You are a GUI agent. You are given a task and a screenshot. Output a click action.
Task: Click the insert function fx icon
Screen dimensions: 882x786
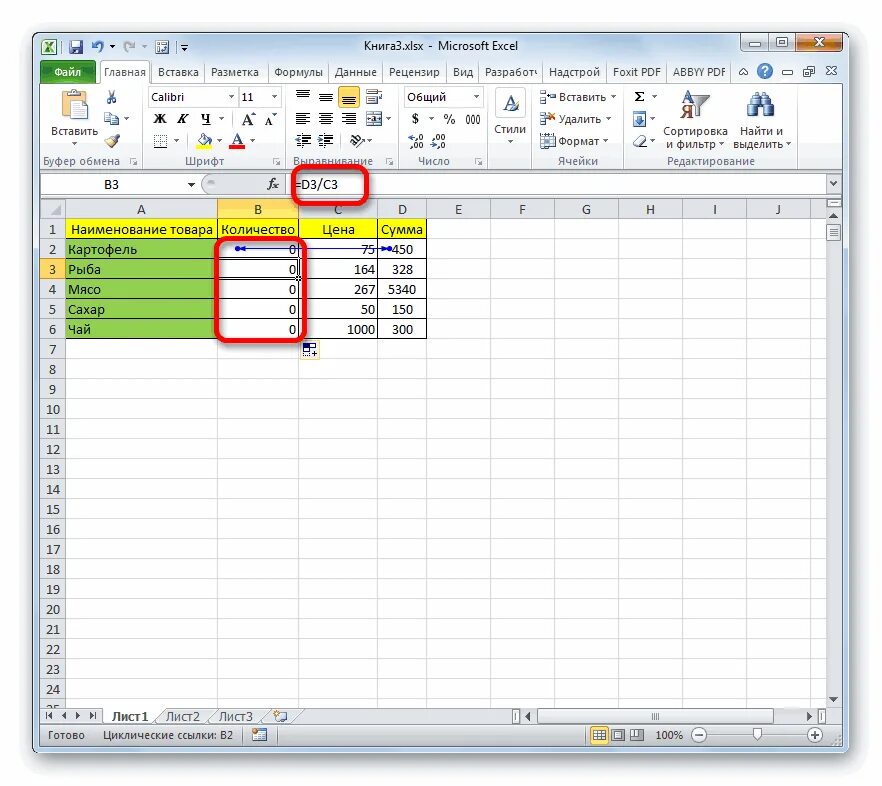[x=273, y=184]
